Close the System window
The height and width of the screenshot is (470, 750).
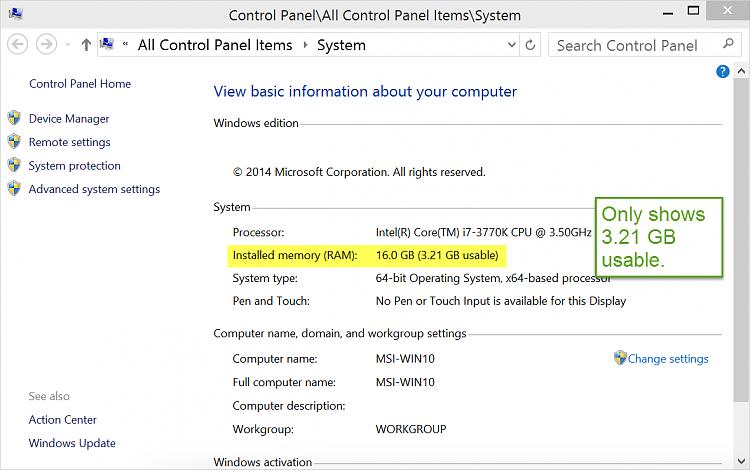728,10
